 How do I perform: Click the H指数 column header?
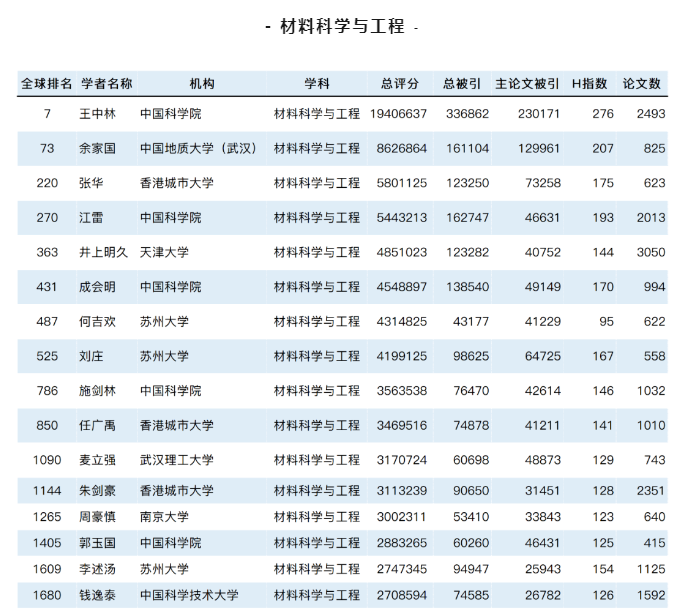589,84
